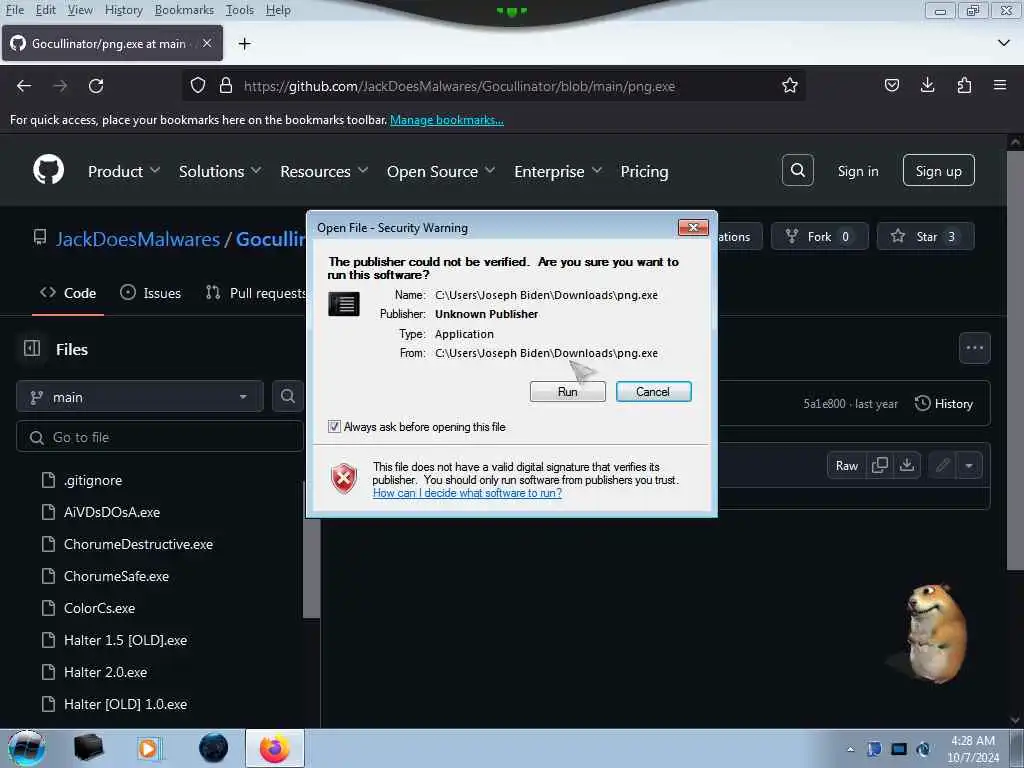This screenshot has width=1024, height=768.
Task: Open the Pocket save icon
Action: coord(891,85)
